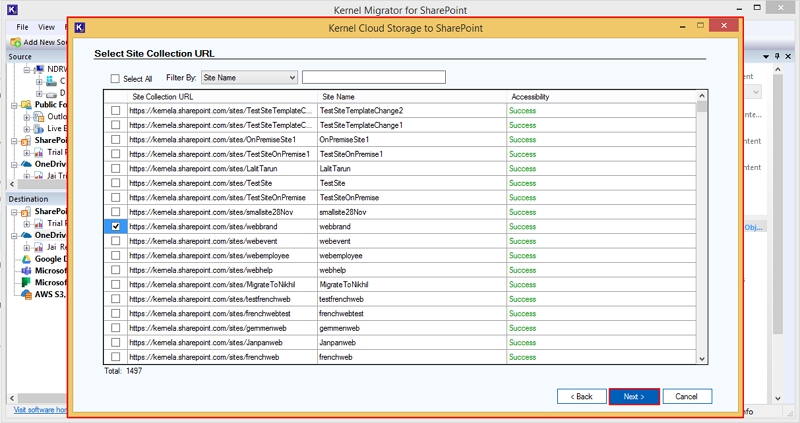Screen dimensions: 800x423
Task: Select the C drive icon in Source tree
Action: click(x=51, y=81)
